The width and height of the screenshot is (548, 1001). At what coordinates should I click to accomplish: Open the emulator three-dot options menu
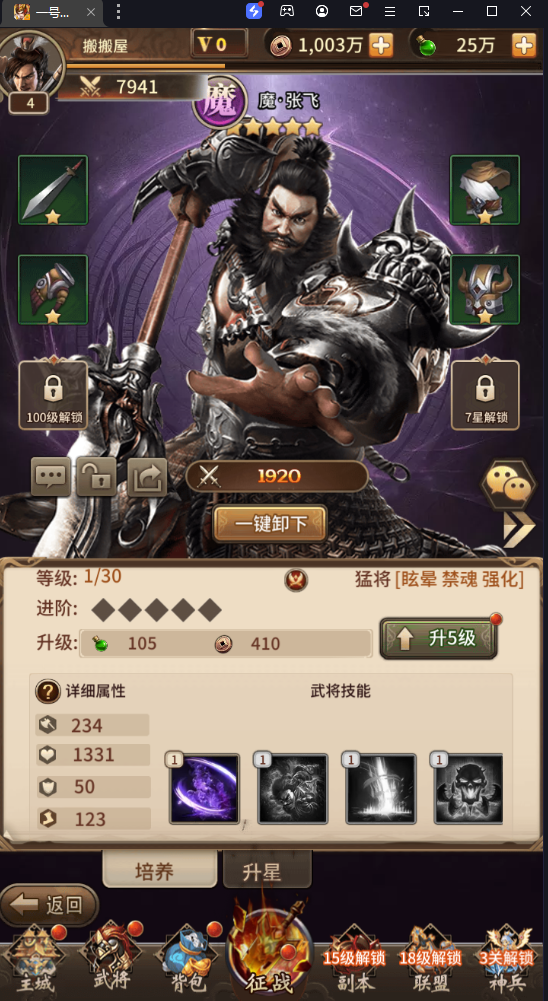tap(118, 11)
